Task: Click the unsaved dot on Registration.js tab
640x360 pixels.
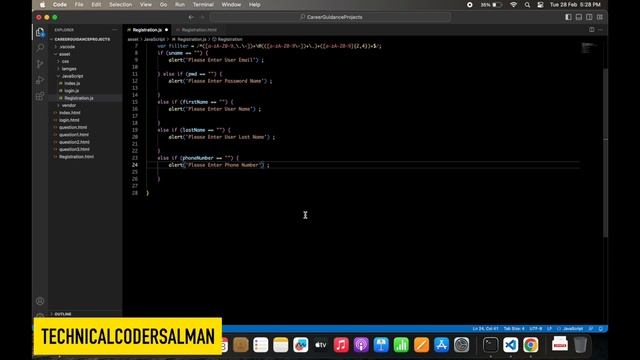Action: (167, 30)
